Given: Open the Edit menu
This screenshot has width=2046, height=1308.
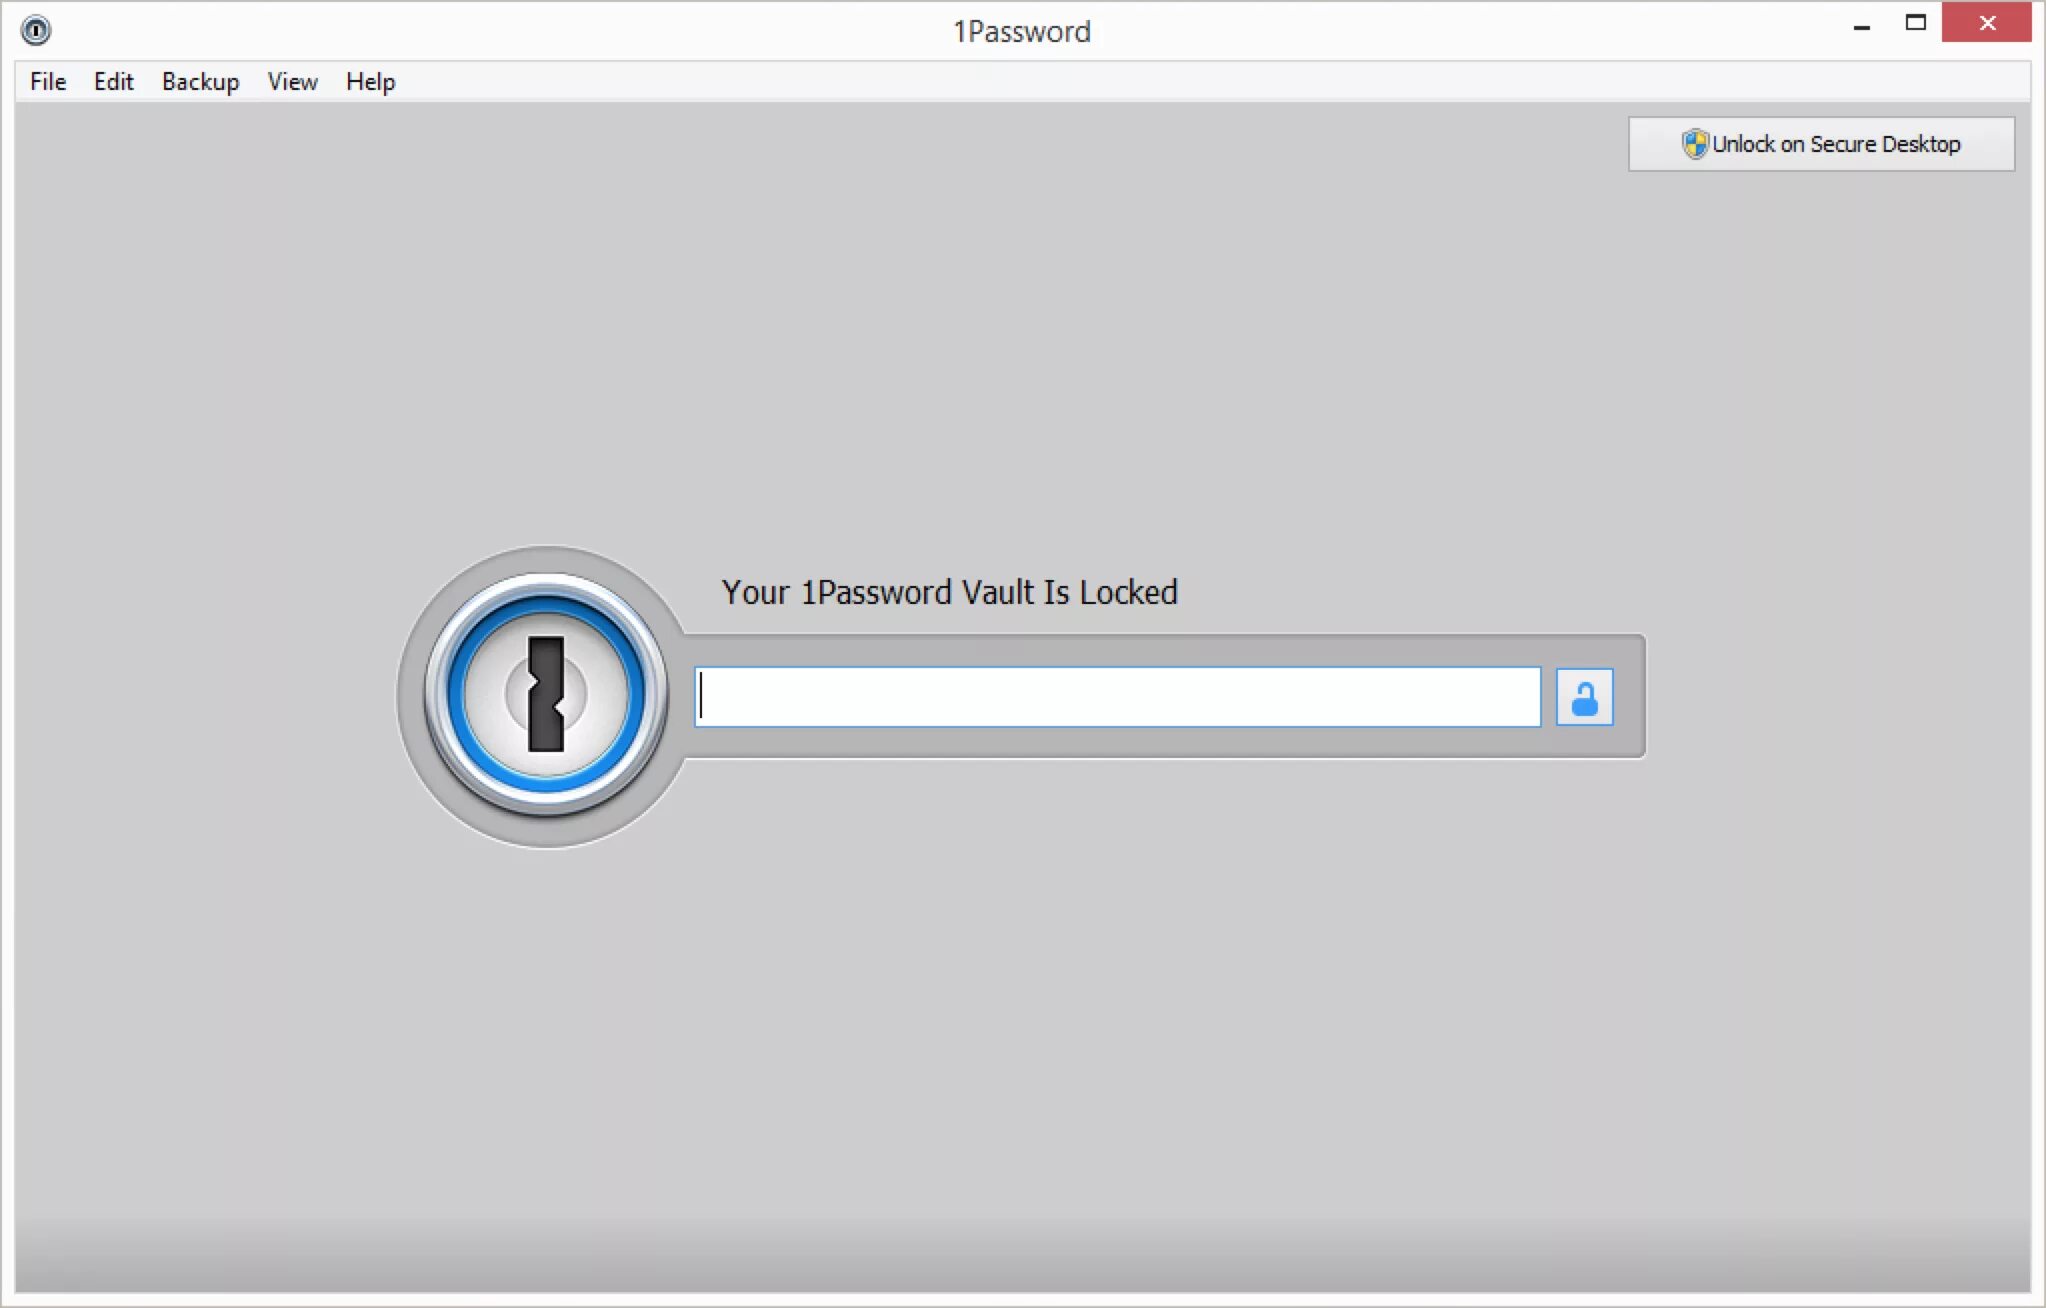Looking at the screenshot, I should coord(113,82).
